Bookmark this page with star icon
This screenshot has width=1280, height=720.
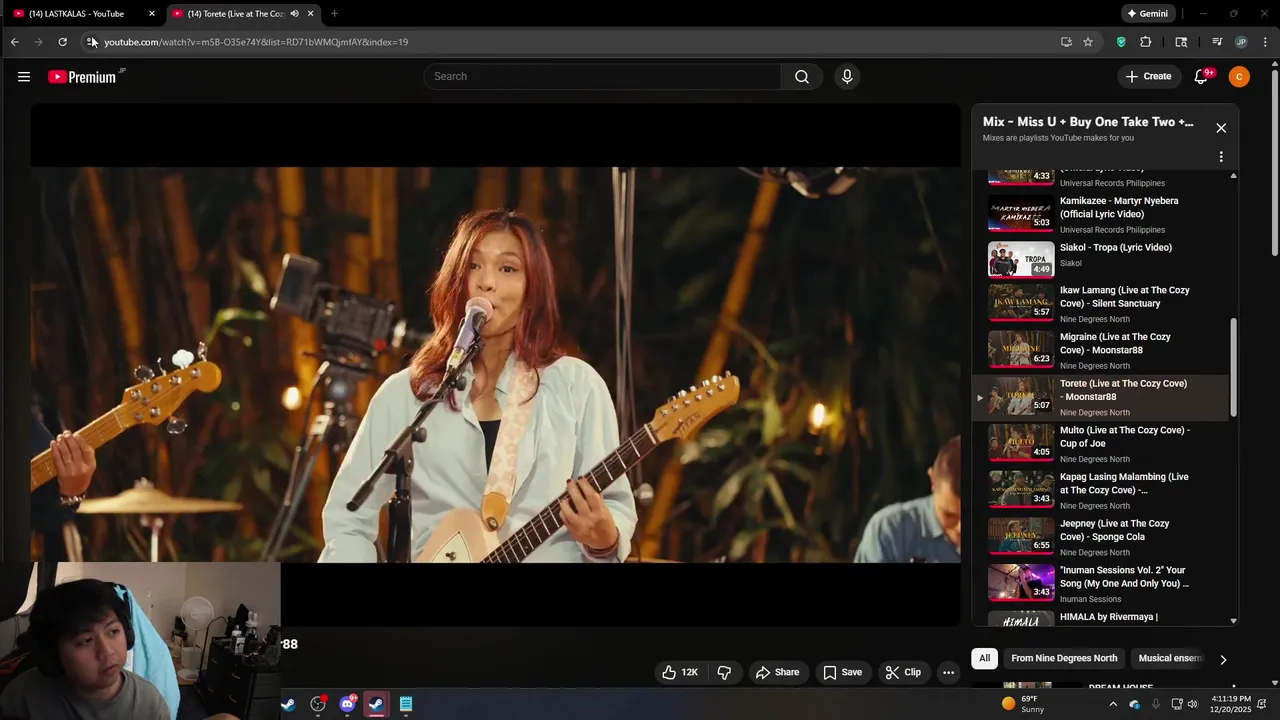[1088, 42]
